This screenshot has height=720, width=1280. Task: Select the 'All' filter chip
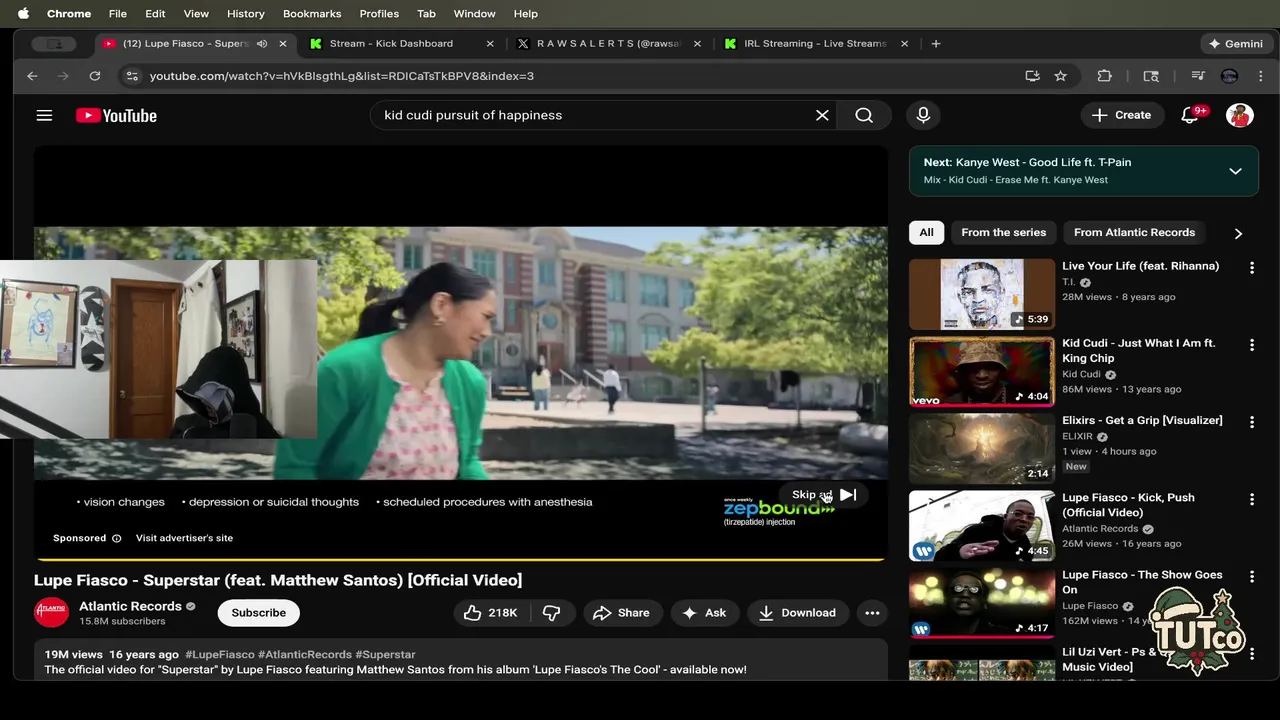[926, 233]
